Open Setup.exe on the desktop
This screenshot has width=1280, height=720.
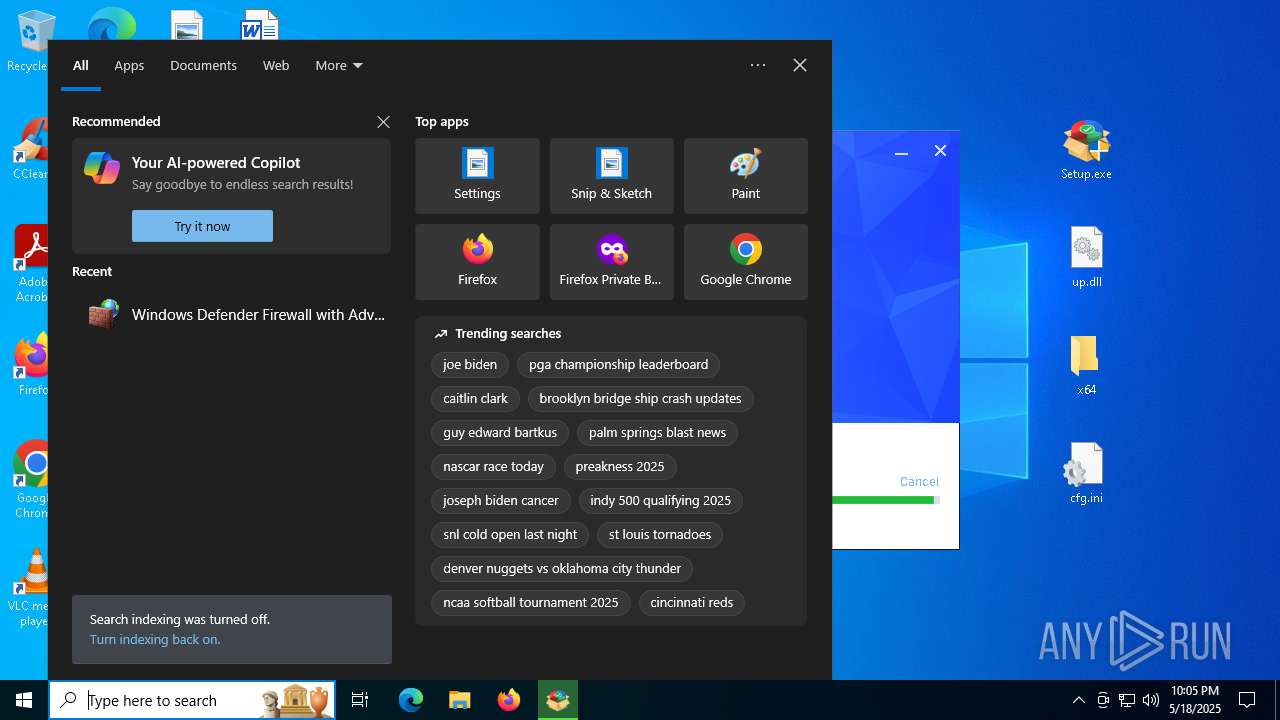pyautogui.click(x=1086, y=151)
